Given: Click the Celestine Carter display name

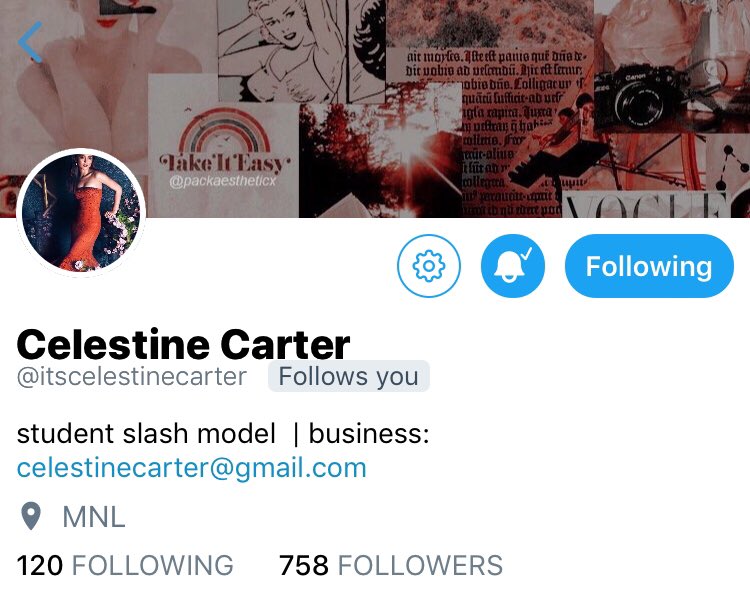Looking at the screenshot, I should (x=183, y=344).
